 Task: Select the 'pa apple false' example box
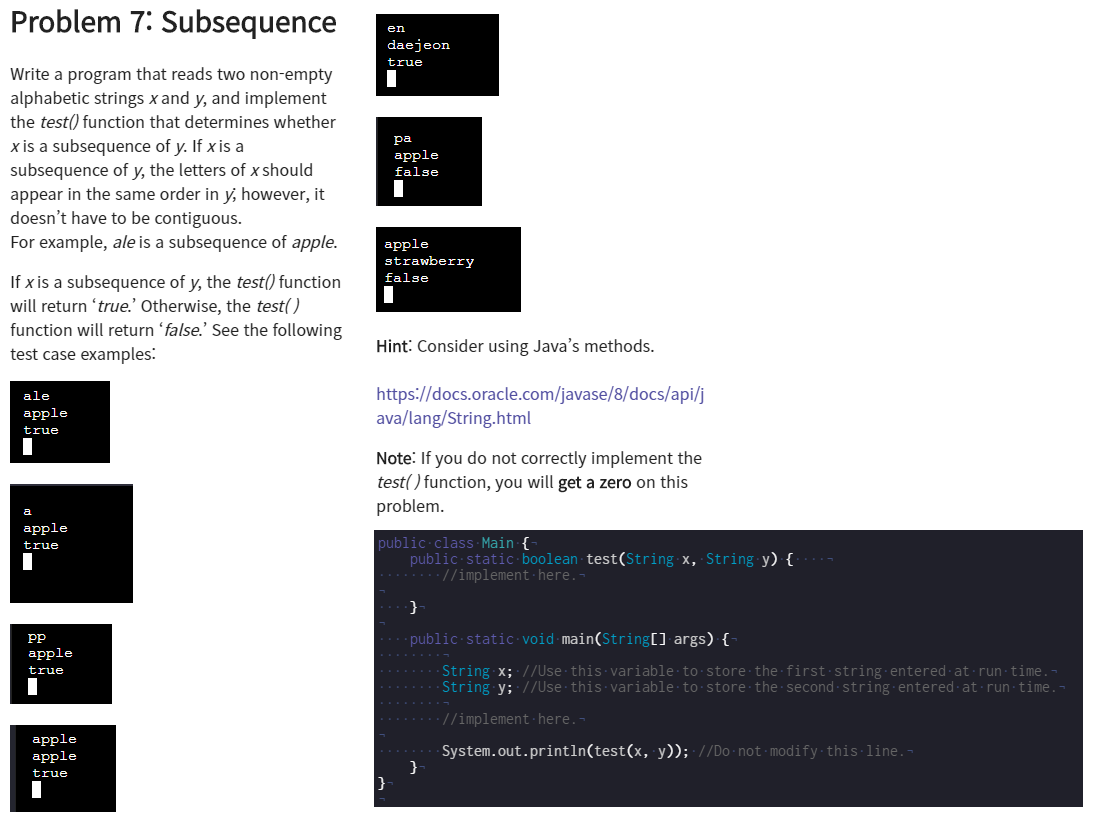pyautogui.click(x=428, y=160)
